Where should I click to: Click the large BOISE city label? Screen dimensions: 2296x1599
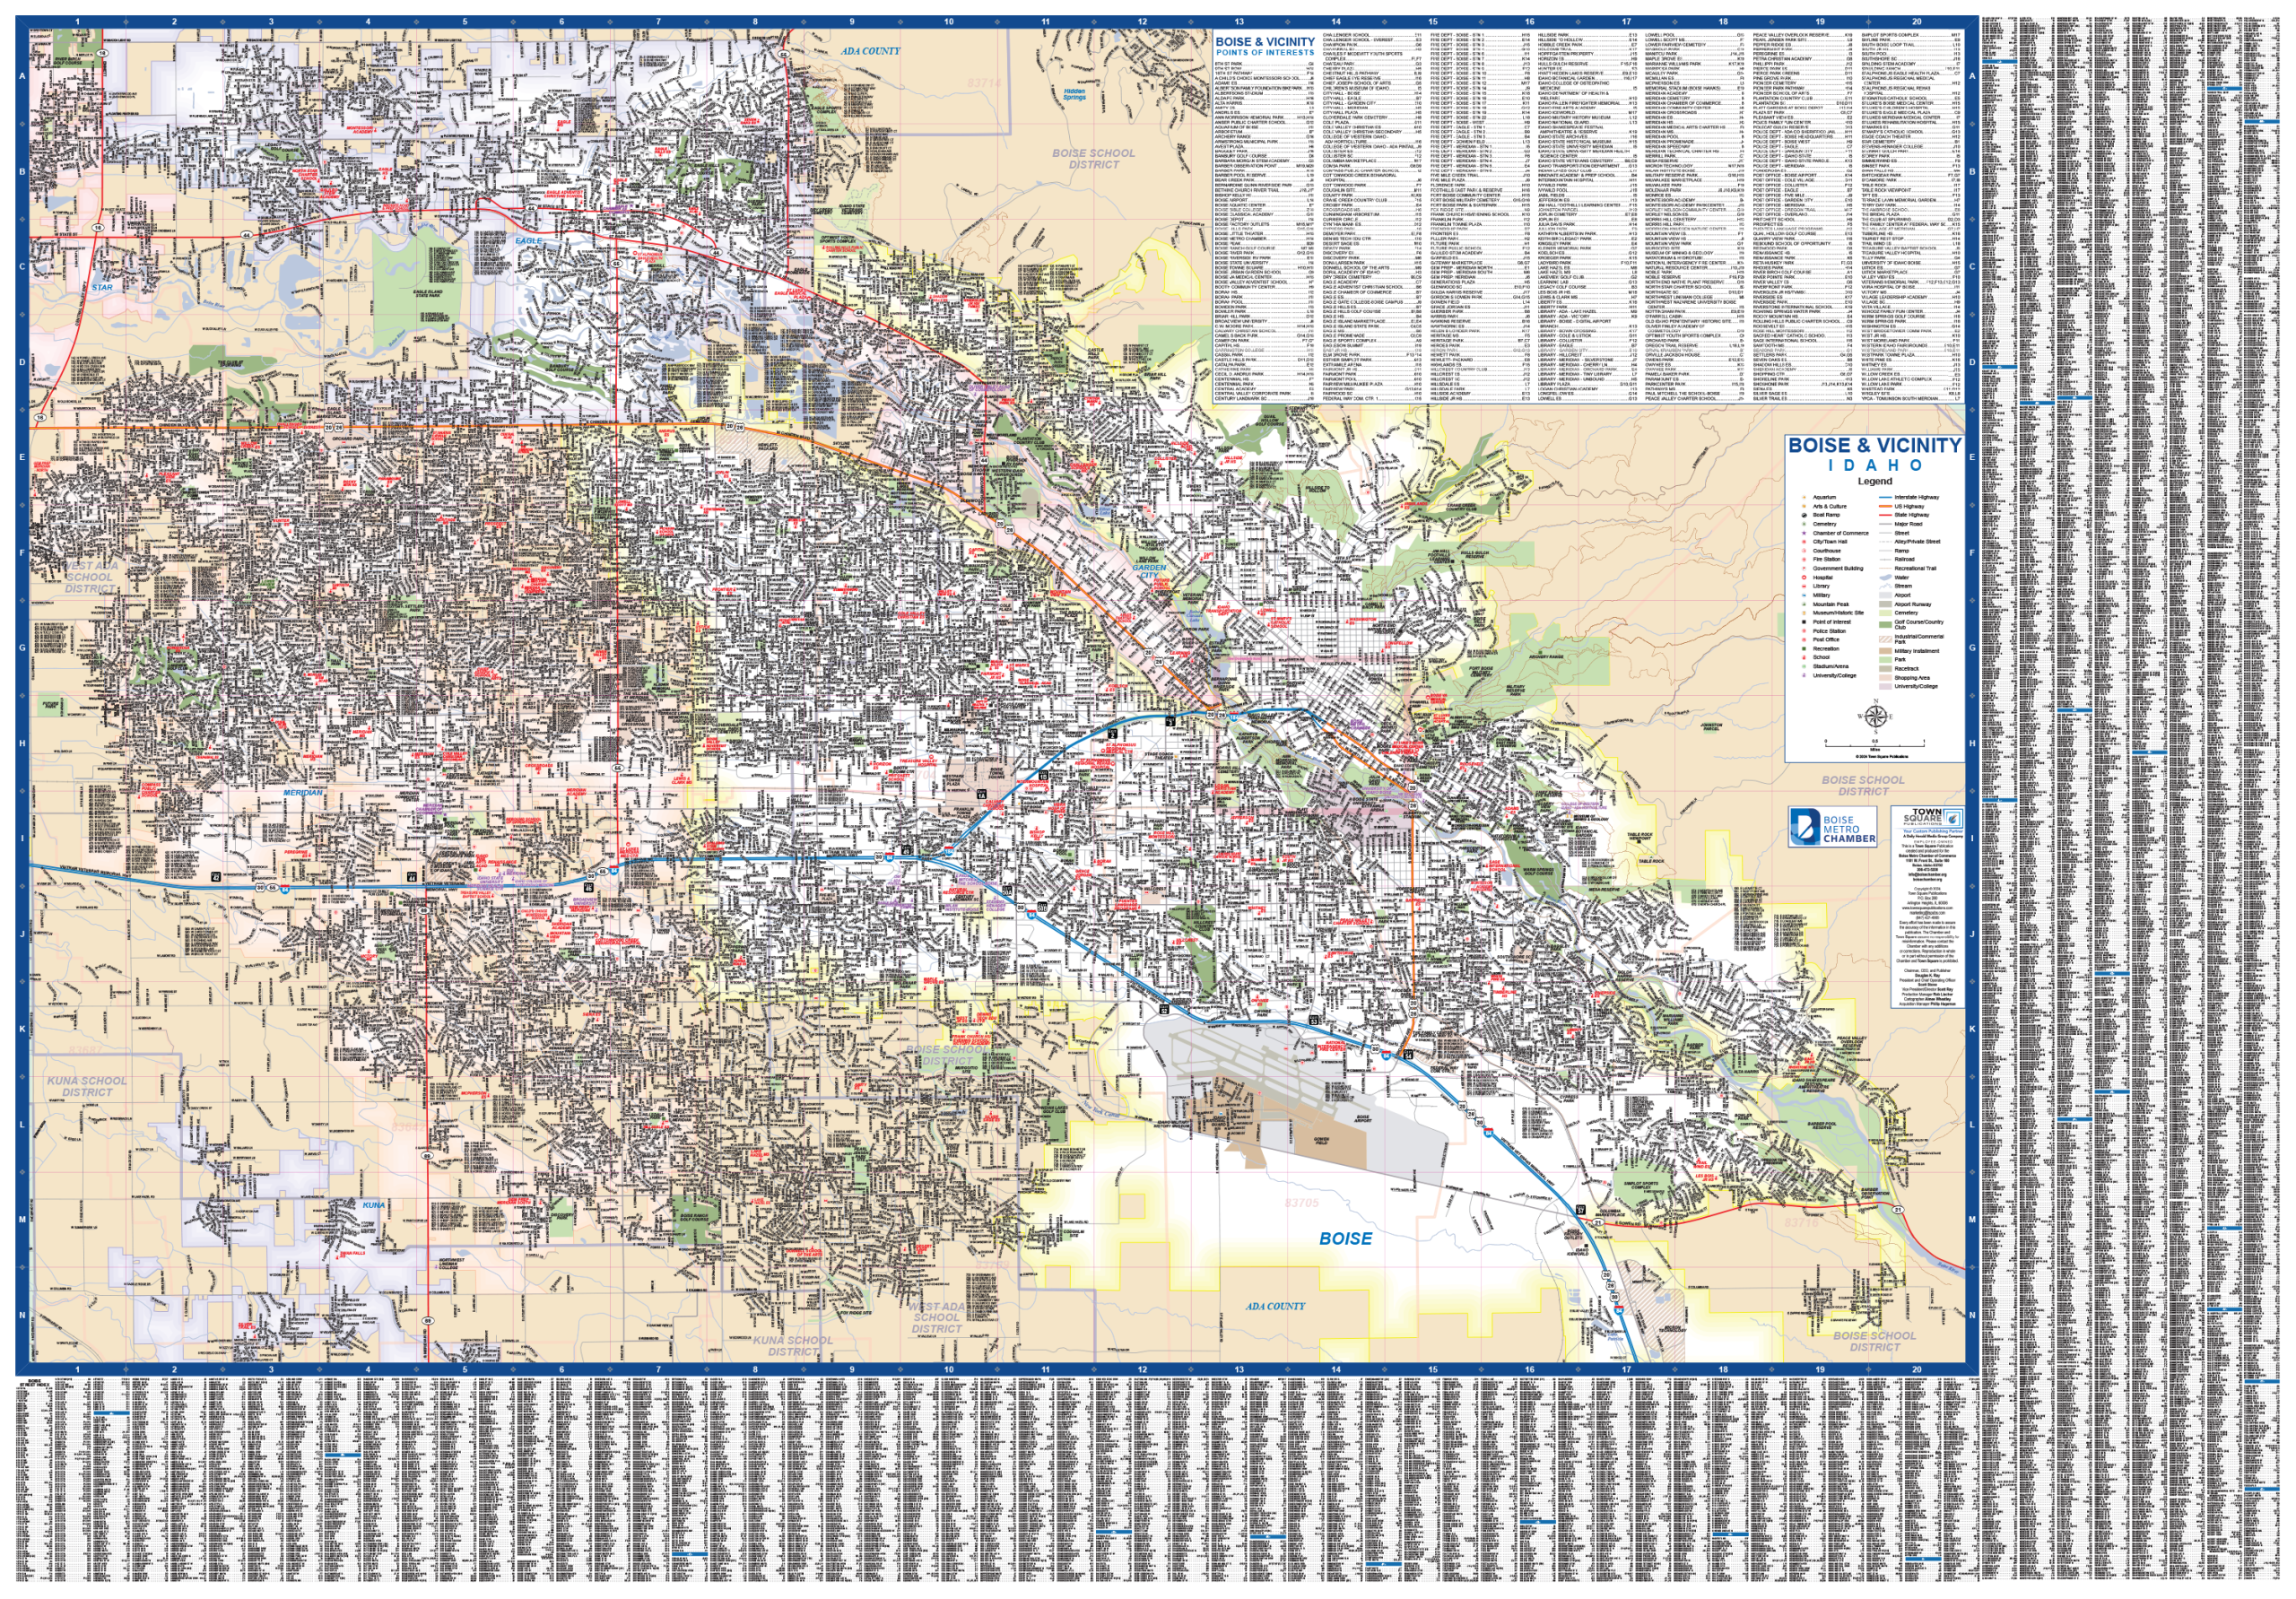click(1345, 1238)
